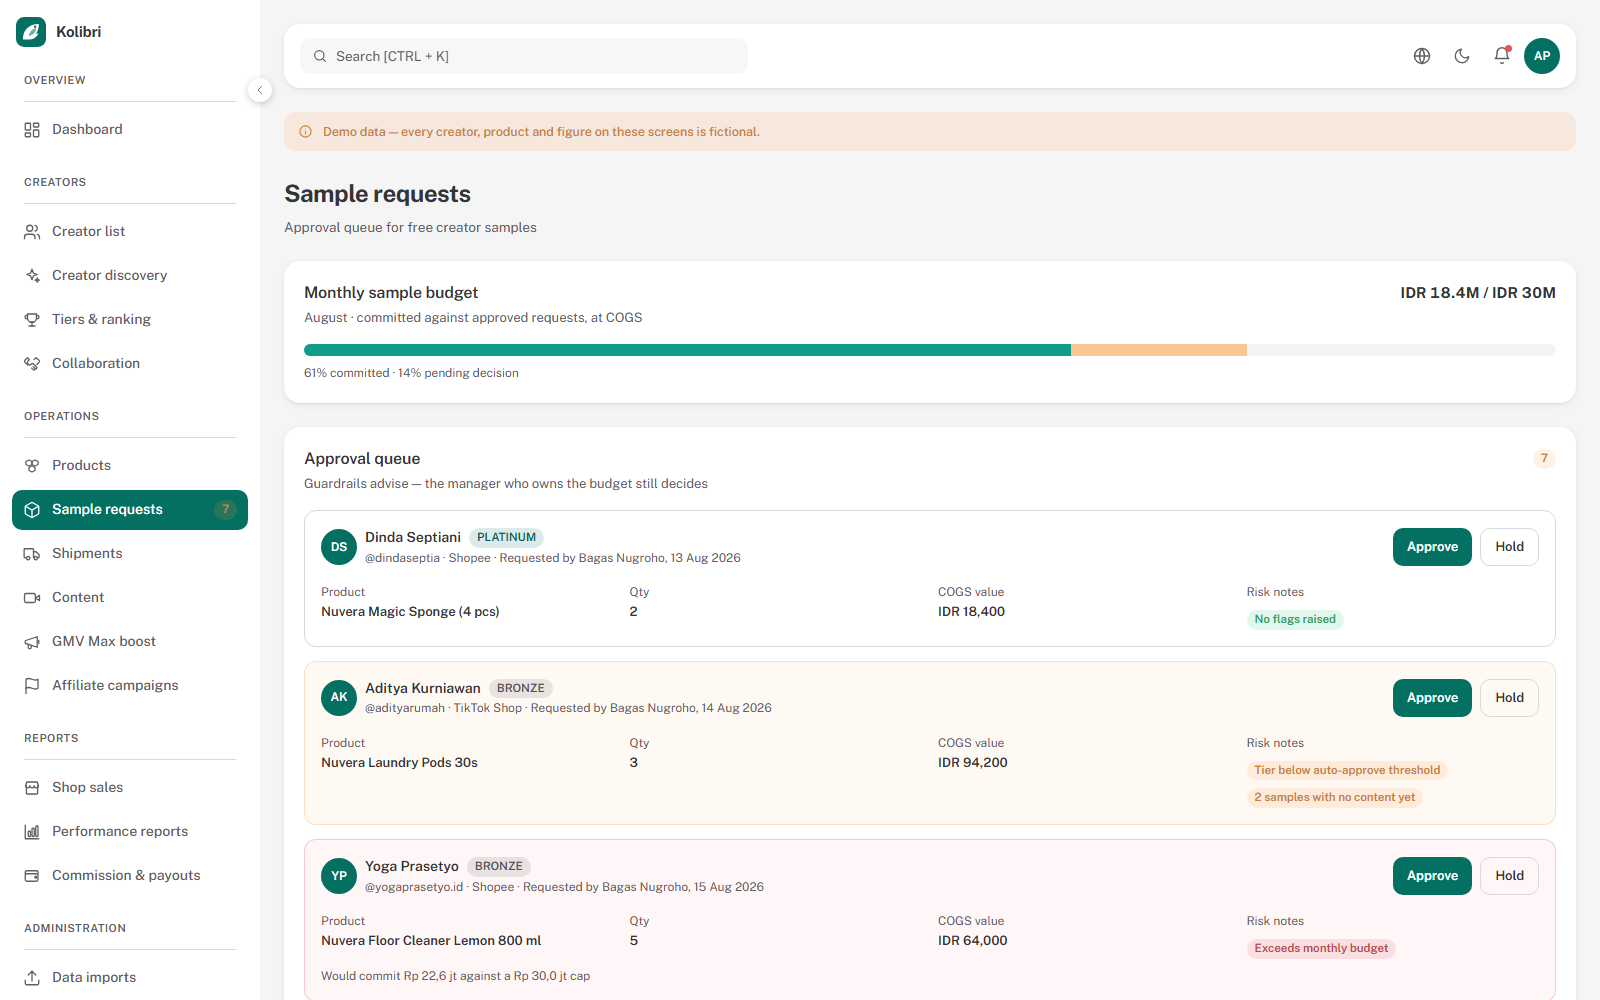
Task: Click the Data imports upload icon
Action: click(32, 978)
